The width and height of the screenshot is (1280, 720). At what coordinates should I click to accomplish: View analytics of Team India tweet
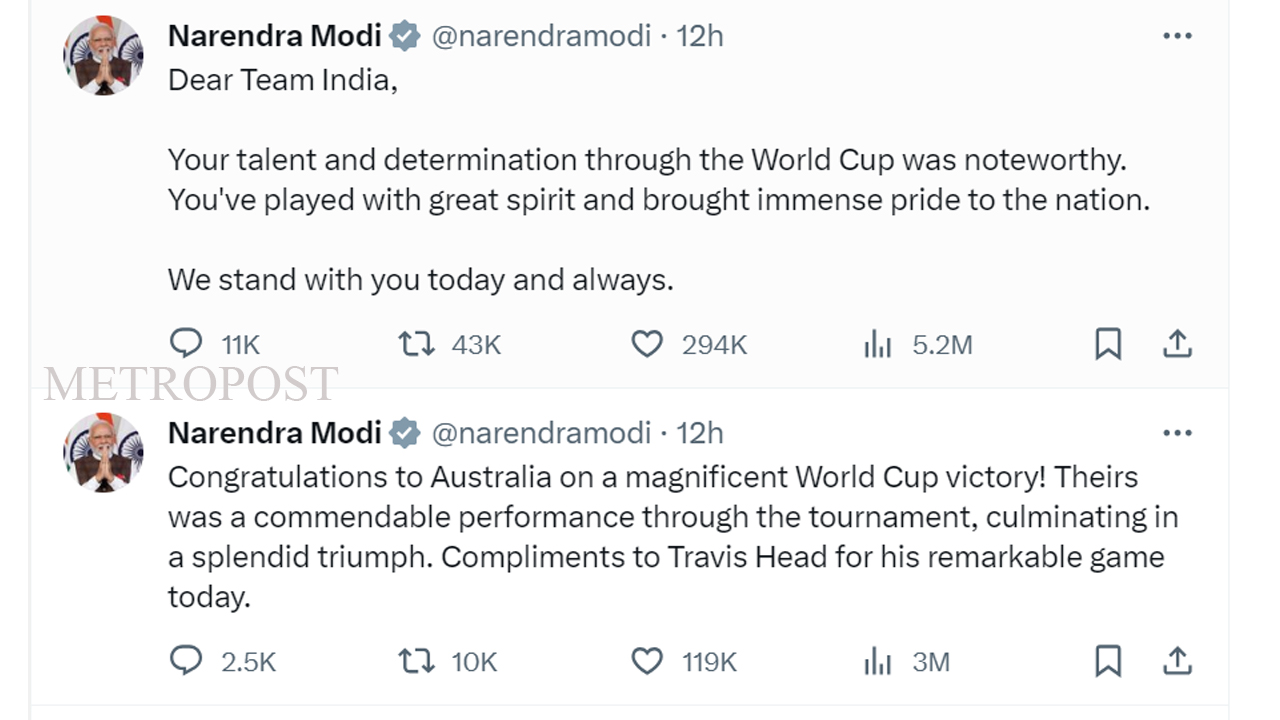pyautogui.click(x=877, y=345)
